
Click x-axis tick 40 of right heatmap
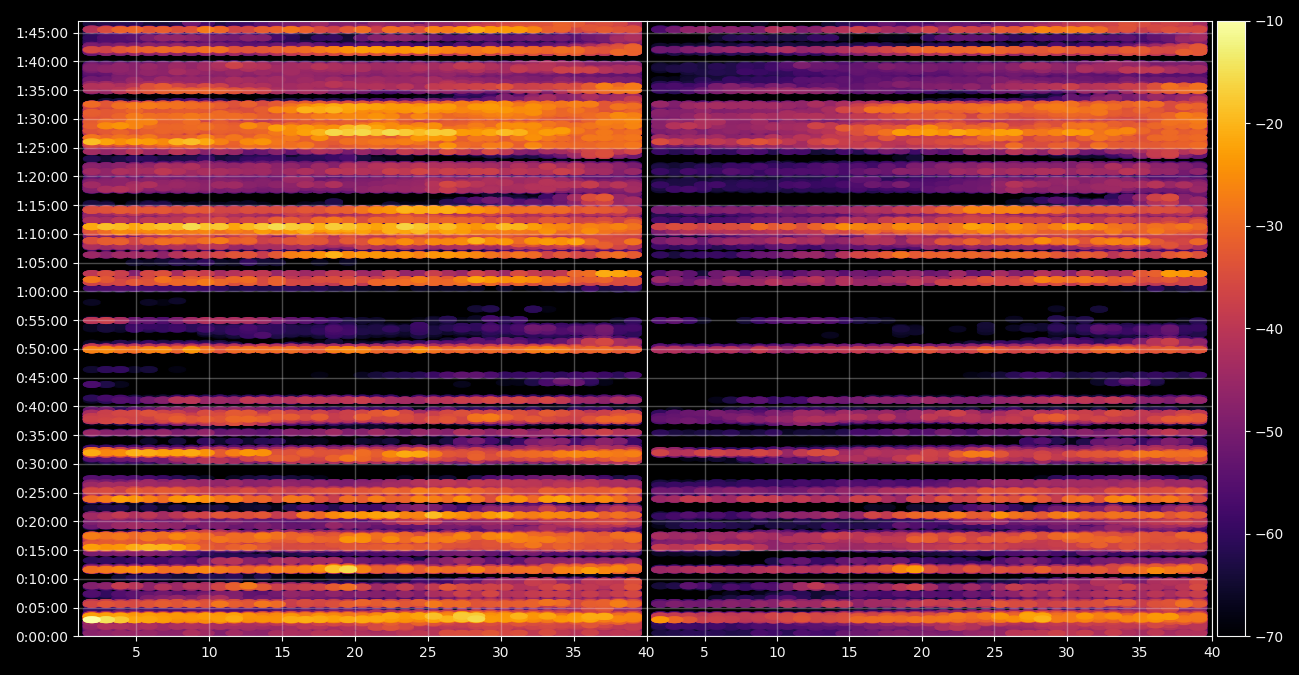[x=1212, y=653]
